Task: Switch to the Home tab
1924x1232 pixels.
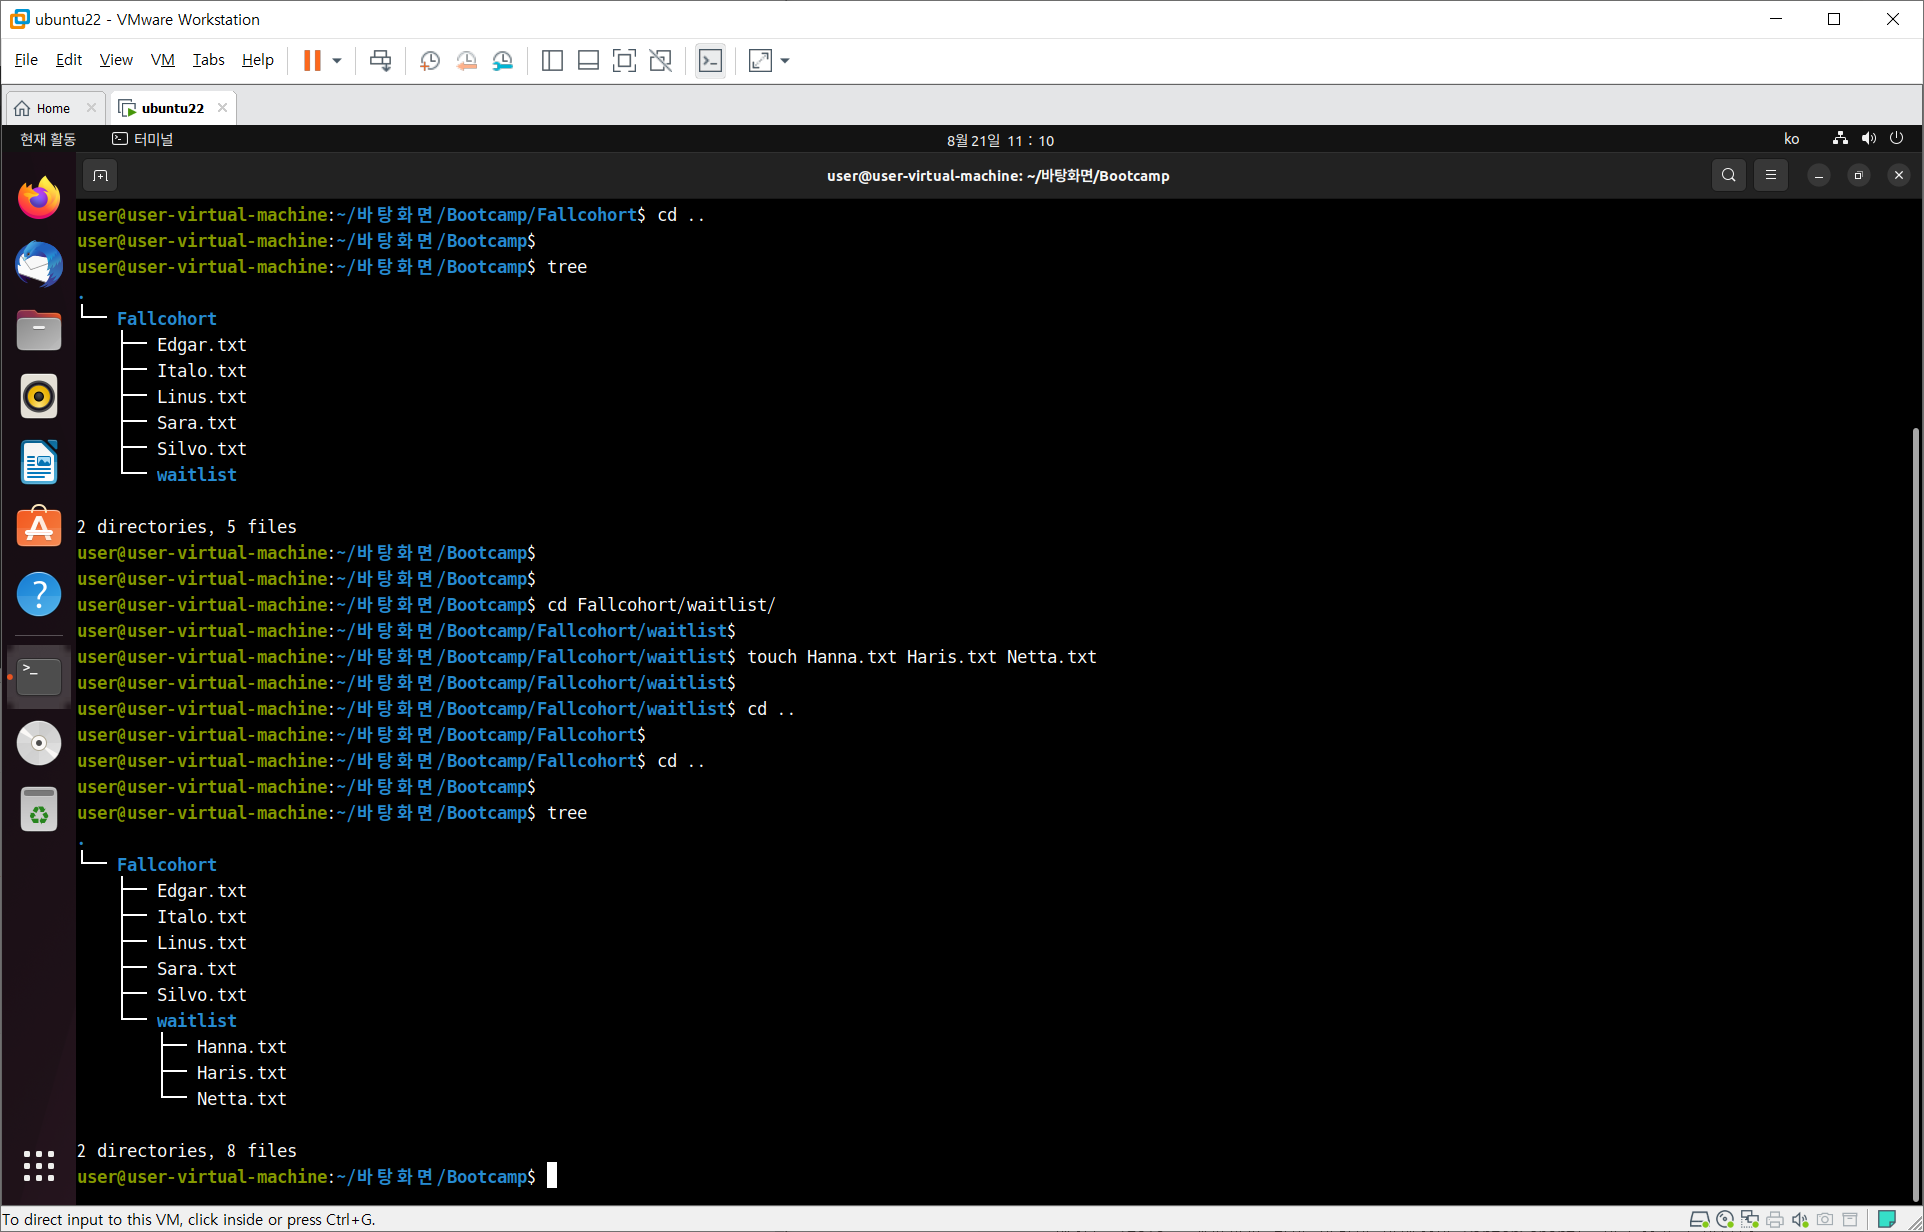Action: (53, 108)
